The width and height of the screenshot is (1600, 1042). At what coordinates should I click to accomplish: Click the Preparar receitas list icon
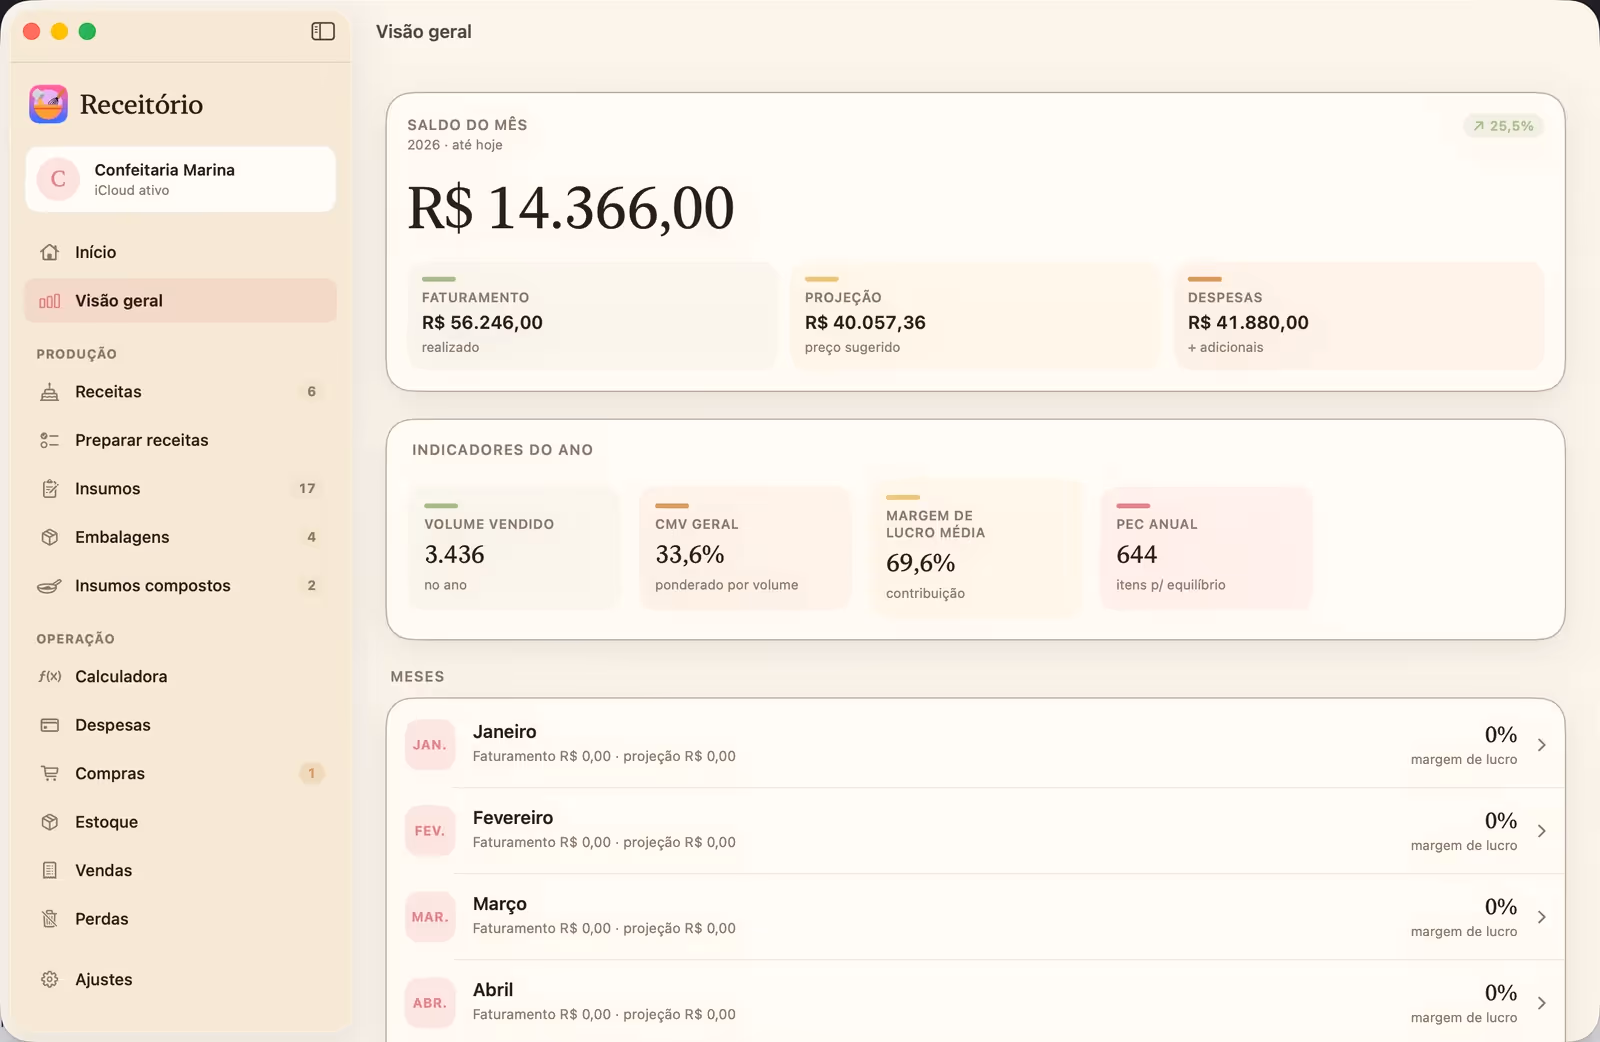[49, 440]
